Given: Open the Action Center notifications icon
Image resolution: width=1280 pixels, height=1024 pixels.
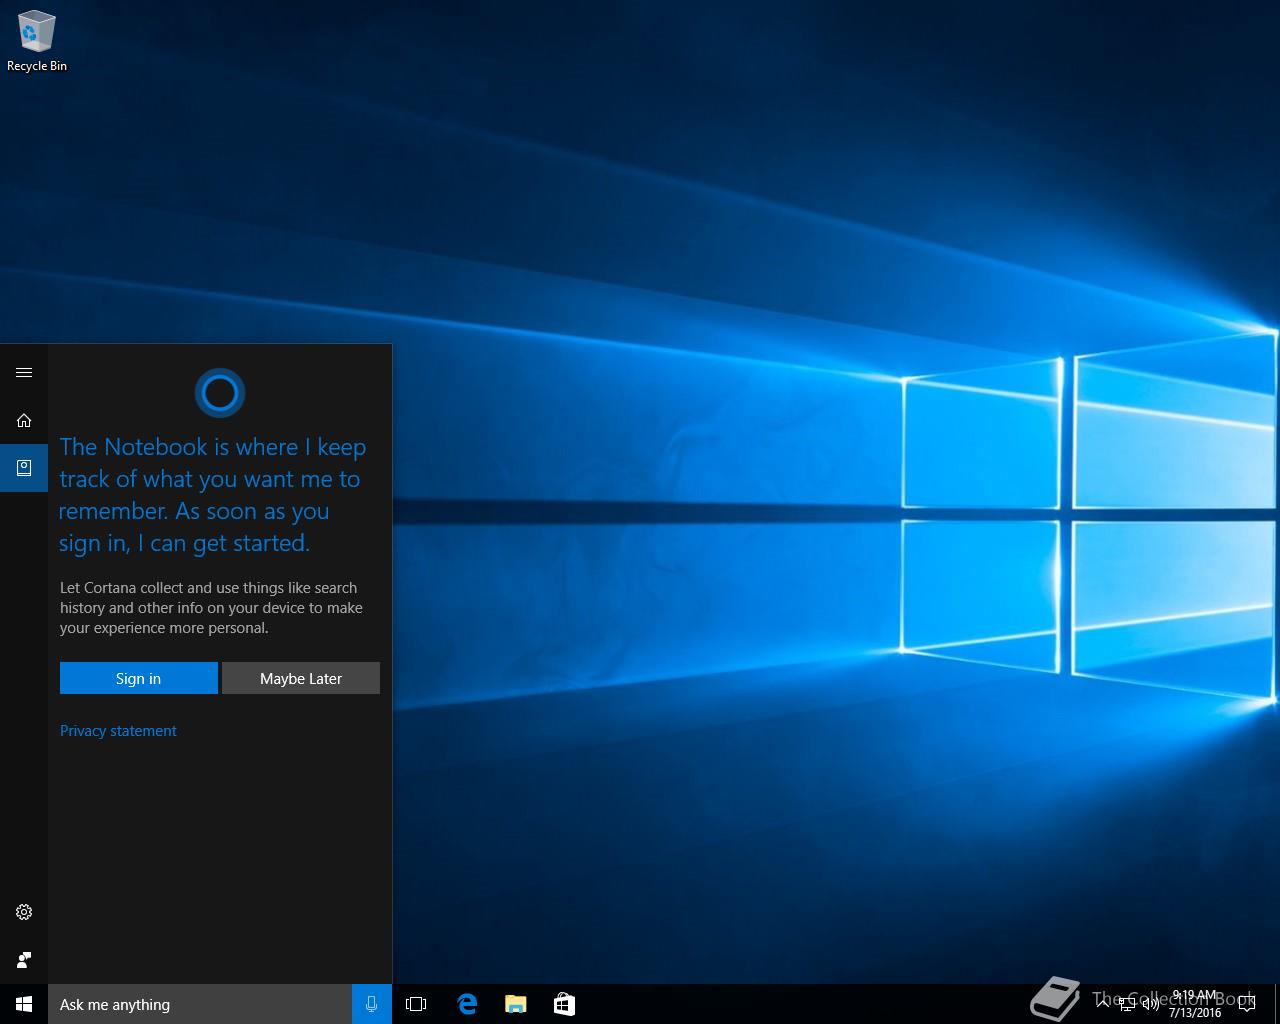Looking at the screenshot, I should pyautogui.click(x=1247, y=1004).
